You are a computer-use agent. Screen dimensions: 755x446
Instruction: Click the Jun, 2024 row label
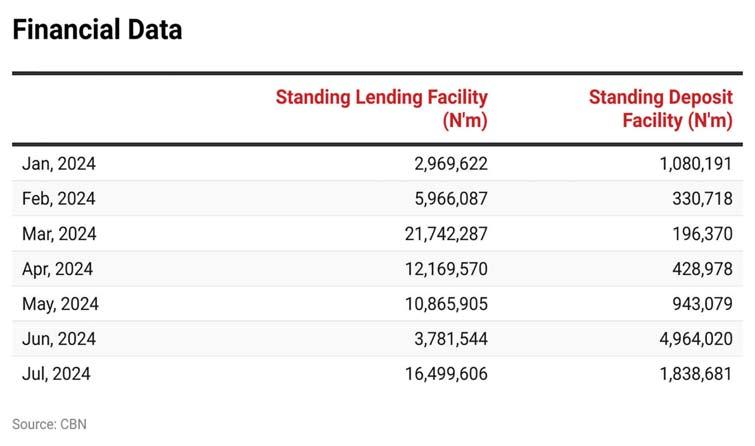tap(59, 339)
